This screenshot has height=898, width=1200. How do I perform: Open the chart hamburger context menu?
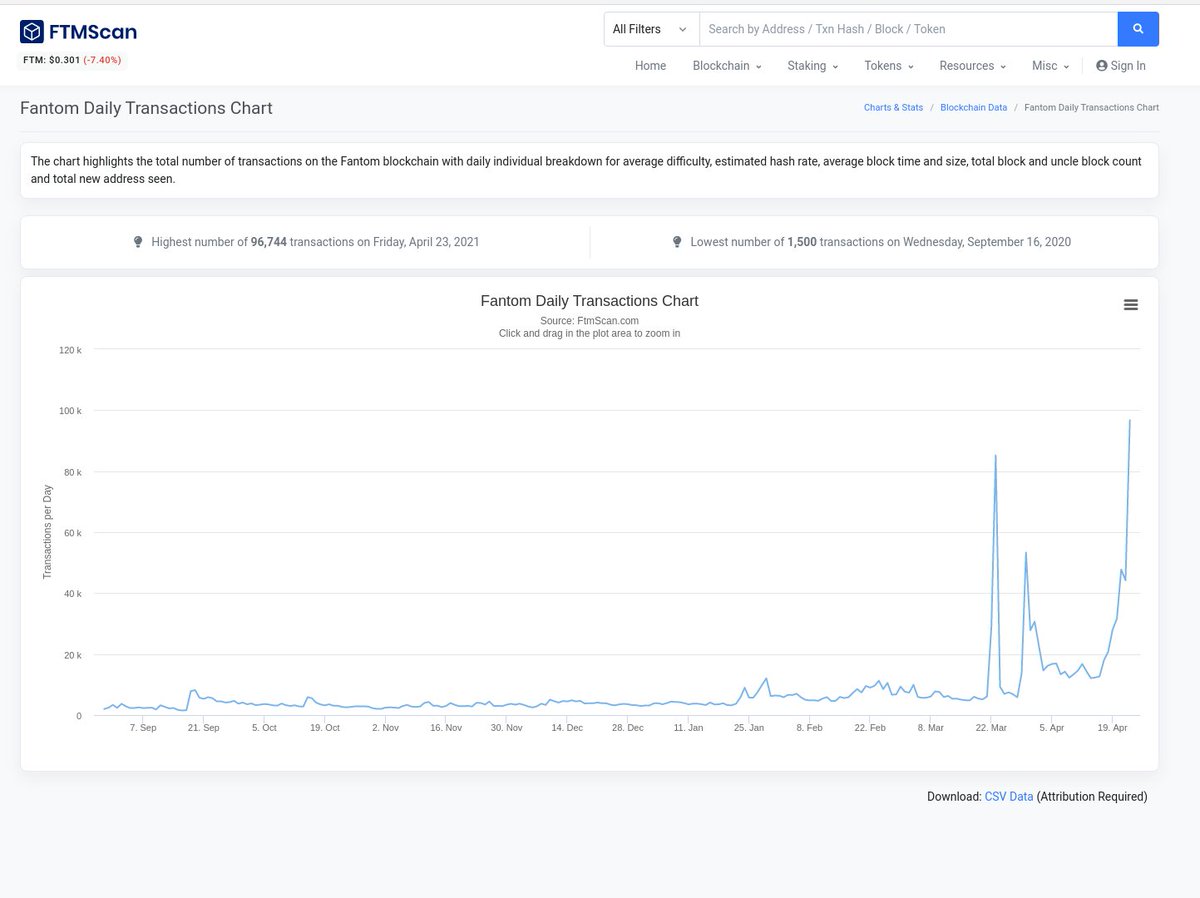[x=1131, y=305]
